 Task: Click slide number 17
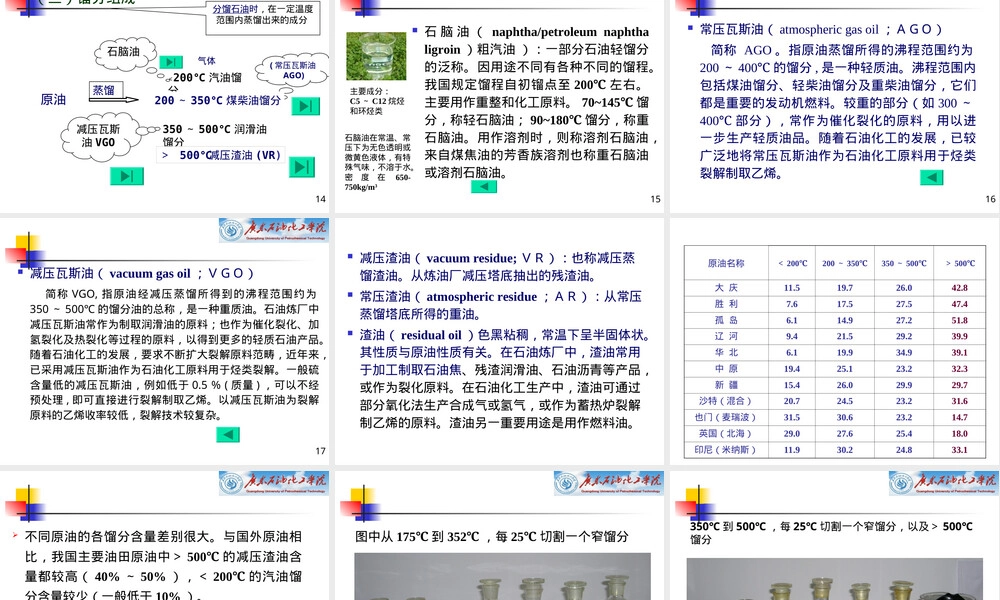pos(321,451)
